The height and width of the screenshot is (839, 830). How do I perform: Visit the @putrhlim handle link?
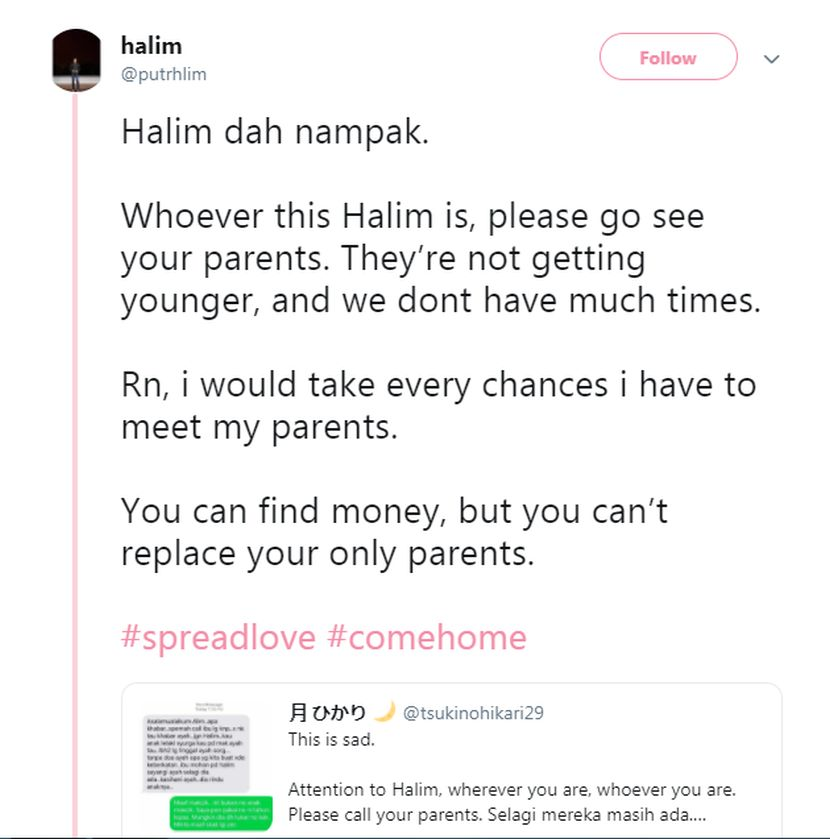coord(164,74)
